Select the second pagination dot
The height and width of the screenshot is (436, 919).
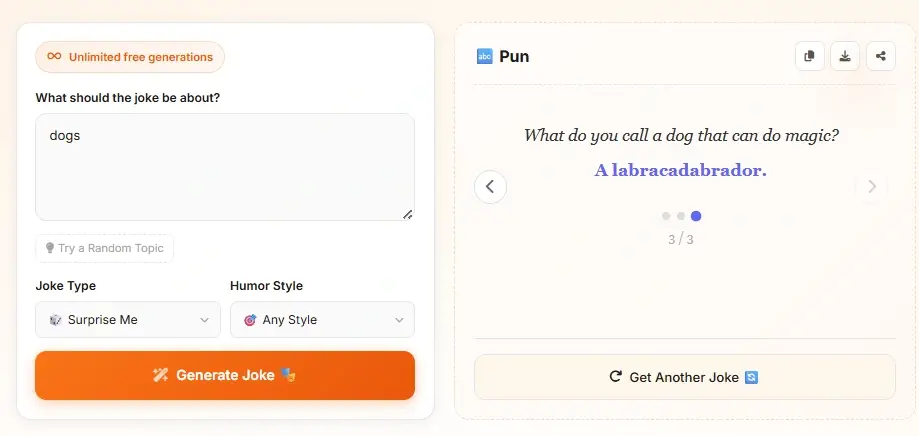[x=681, y=216]
